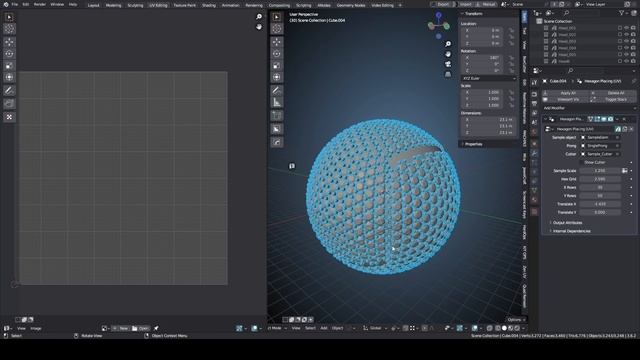
Task: Select the Rotate tool in UV editor
Action: point(9,54)
